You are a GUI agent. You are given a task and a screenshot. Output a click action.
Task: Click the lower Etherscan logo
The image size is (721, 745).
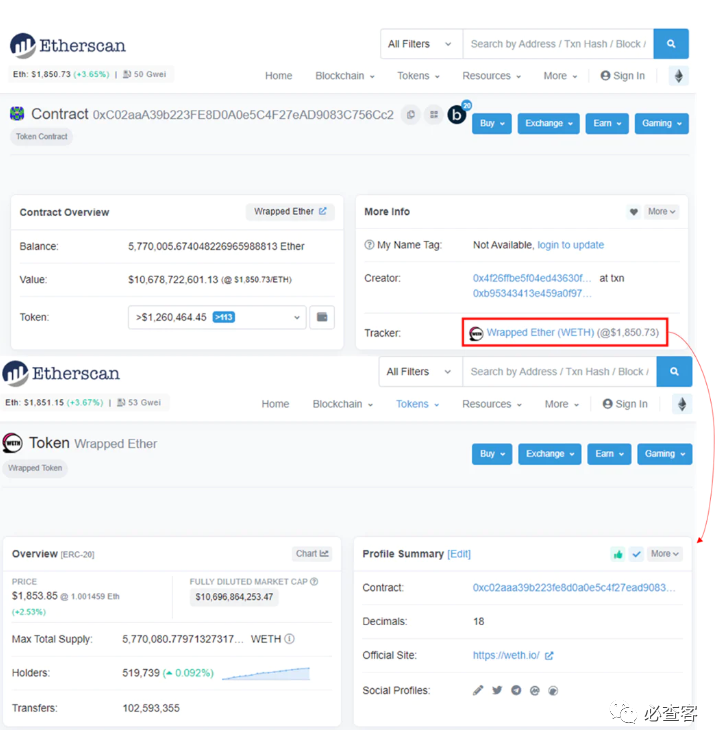coord(61,373)
